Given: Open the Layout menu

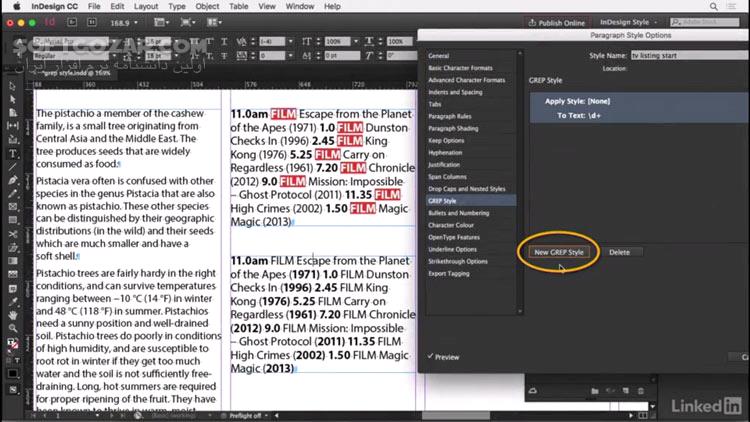Looking at the screenshot, I should [x=146, y=7].
